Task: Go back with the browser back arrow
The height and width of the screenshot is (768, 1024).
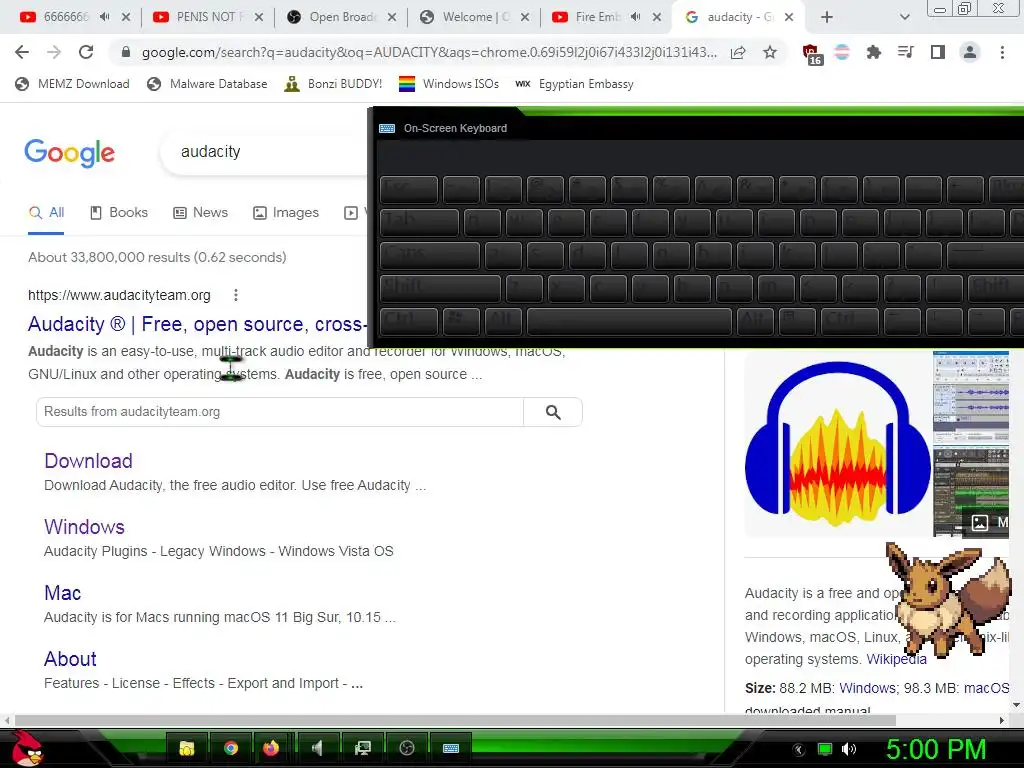Action: click(22, 52)
